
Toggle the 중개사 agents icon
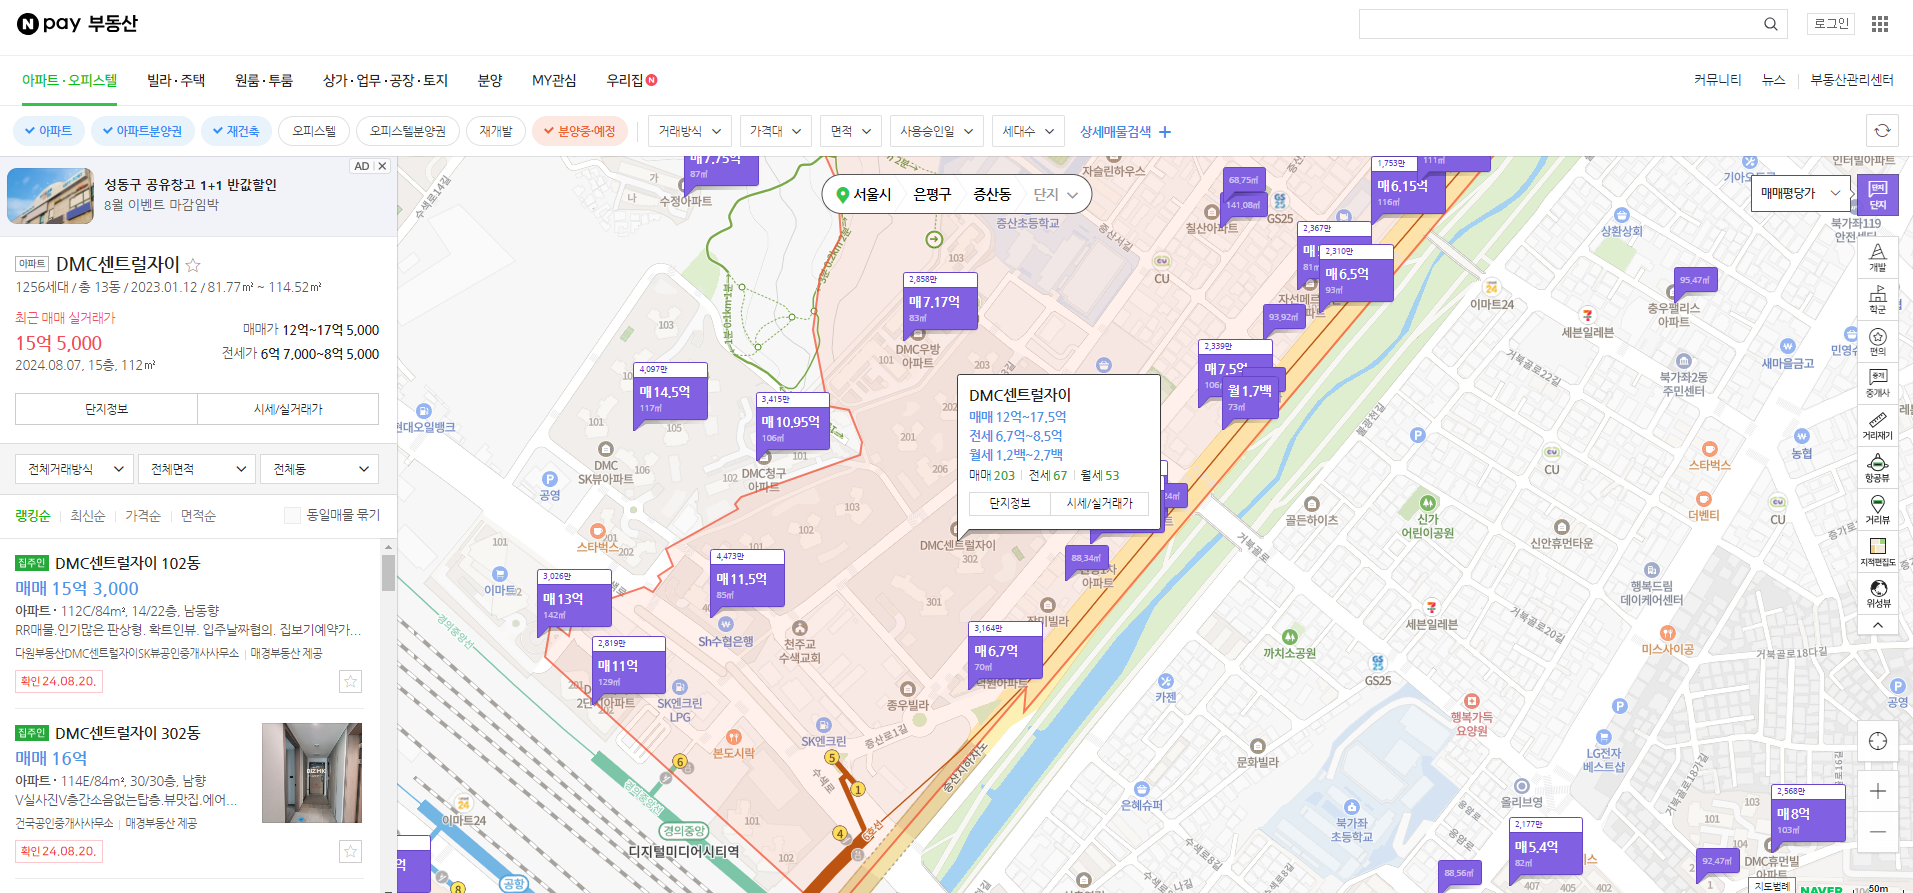tap(1878, 383)
